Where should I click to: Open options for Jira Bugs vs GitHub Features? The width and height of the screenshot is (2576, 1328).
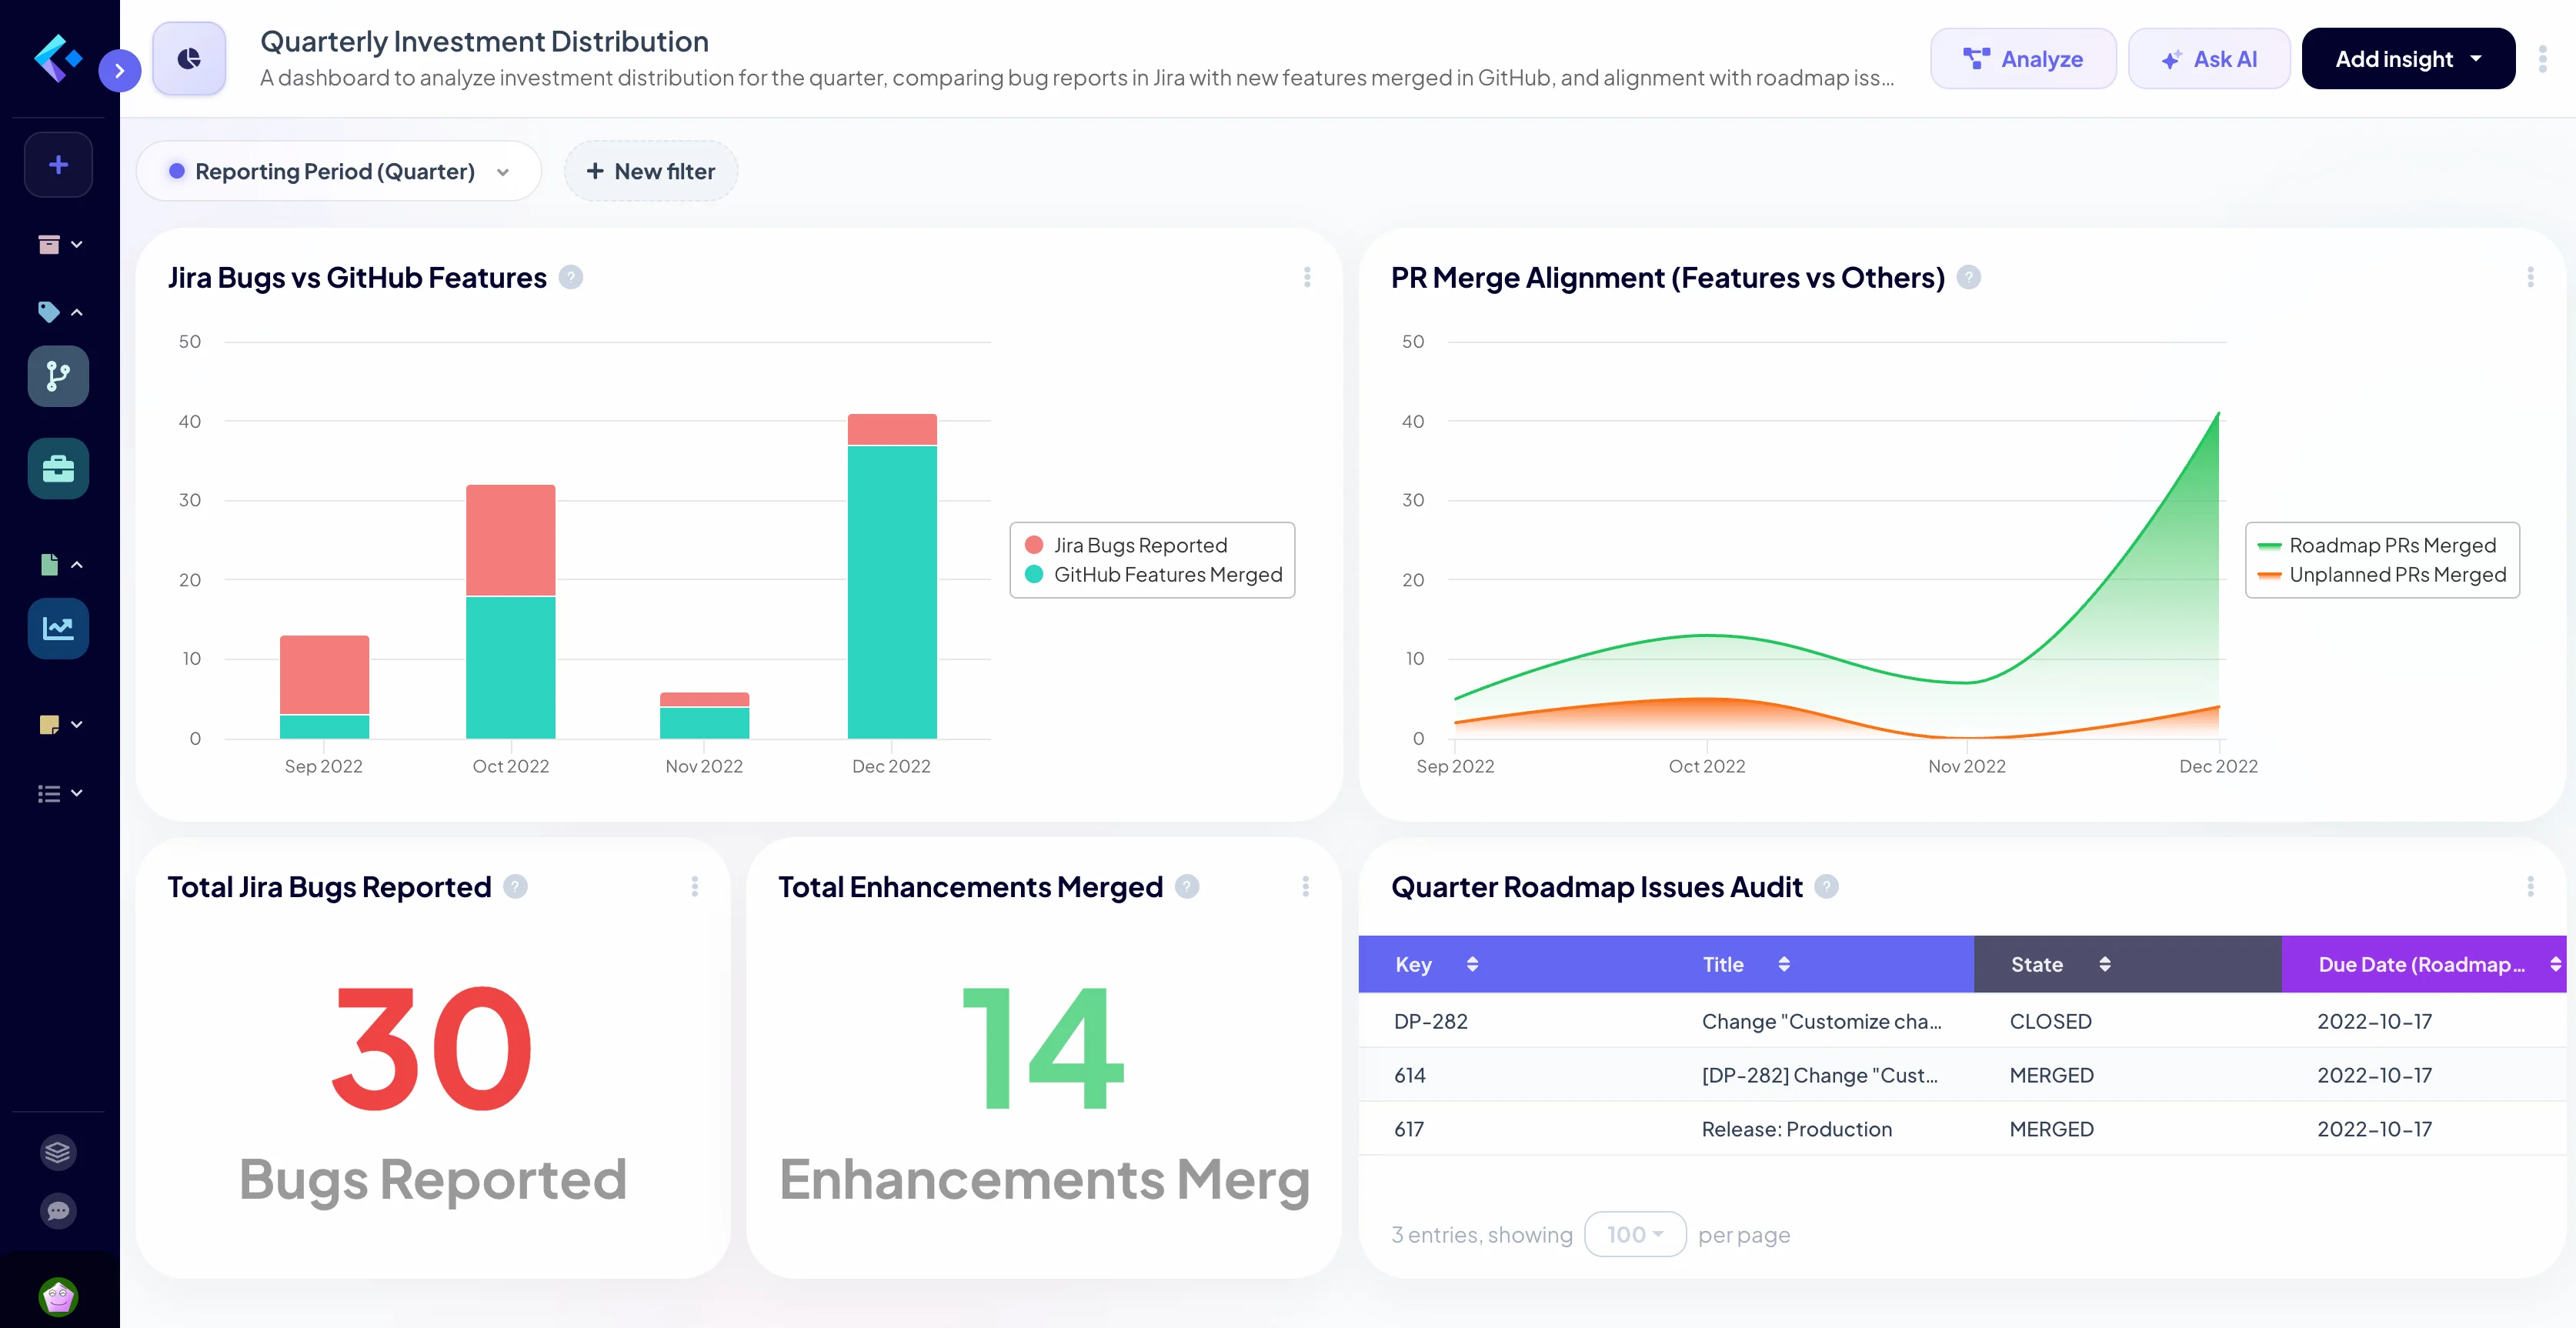[x=1307, y=277]
